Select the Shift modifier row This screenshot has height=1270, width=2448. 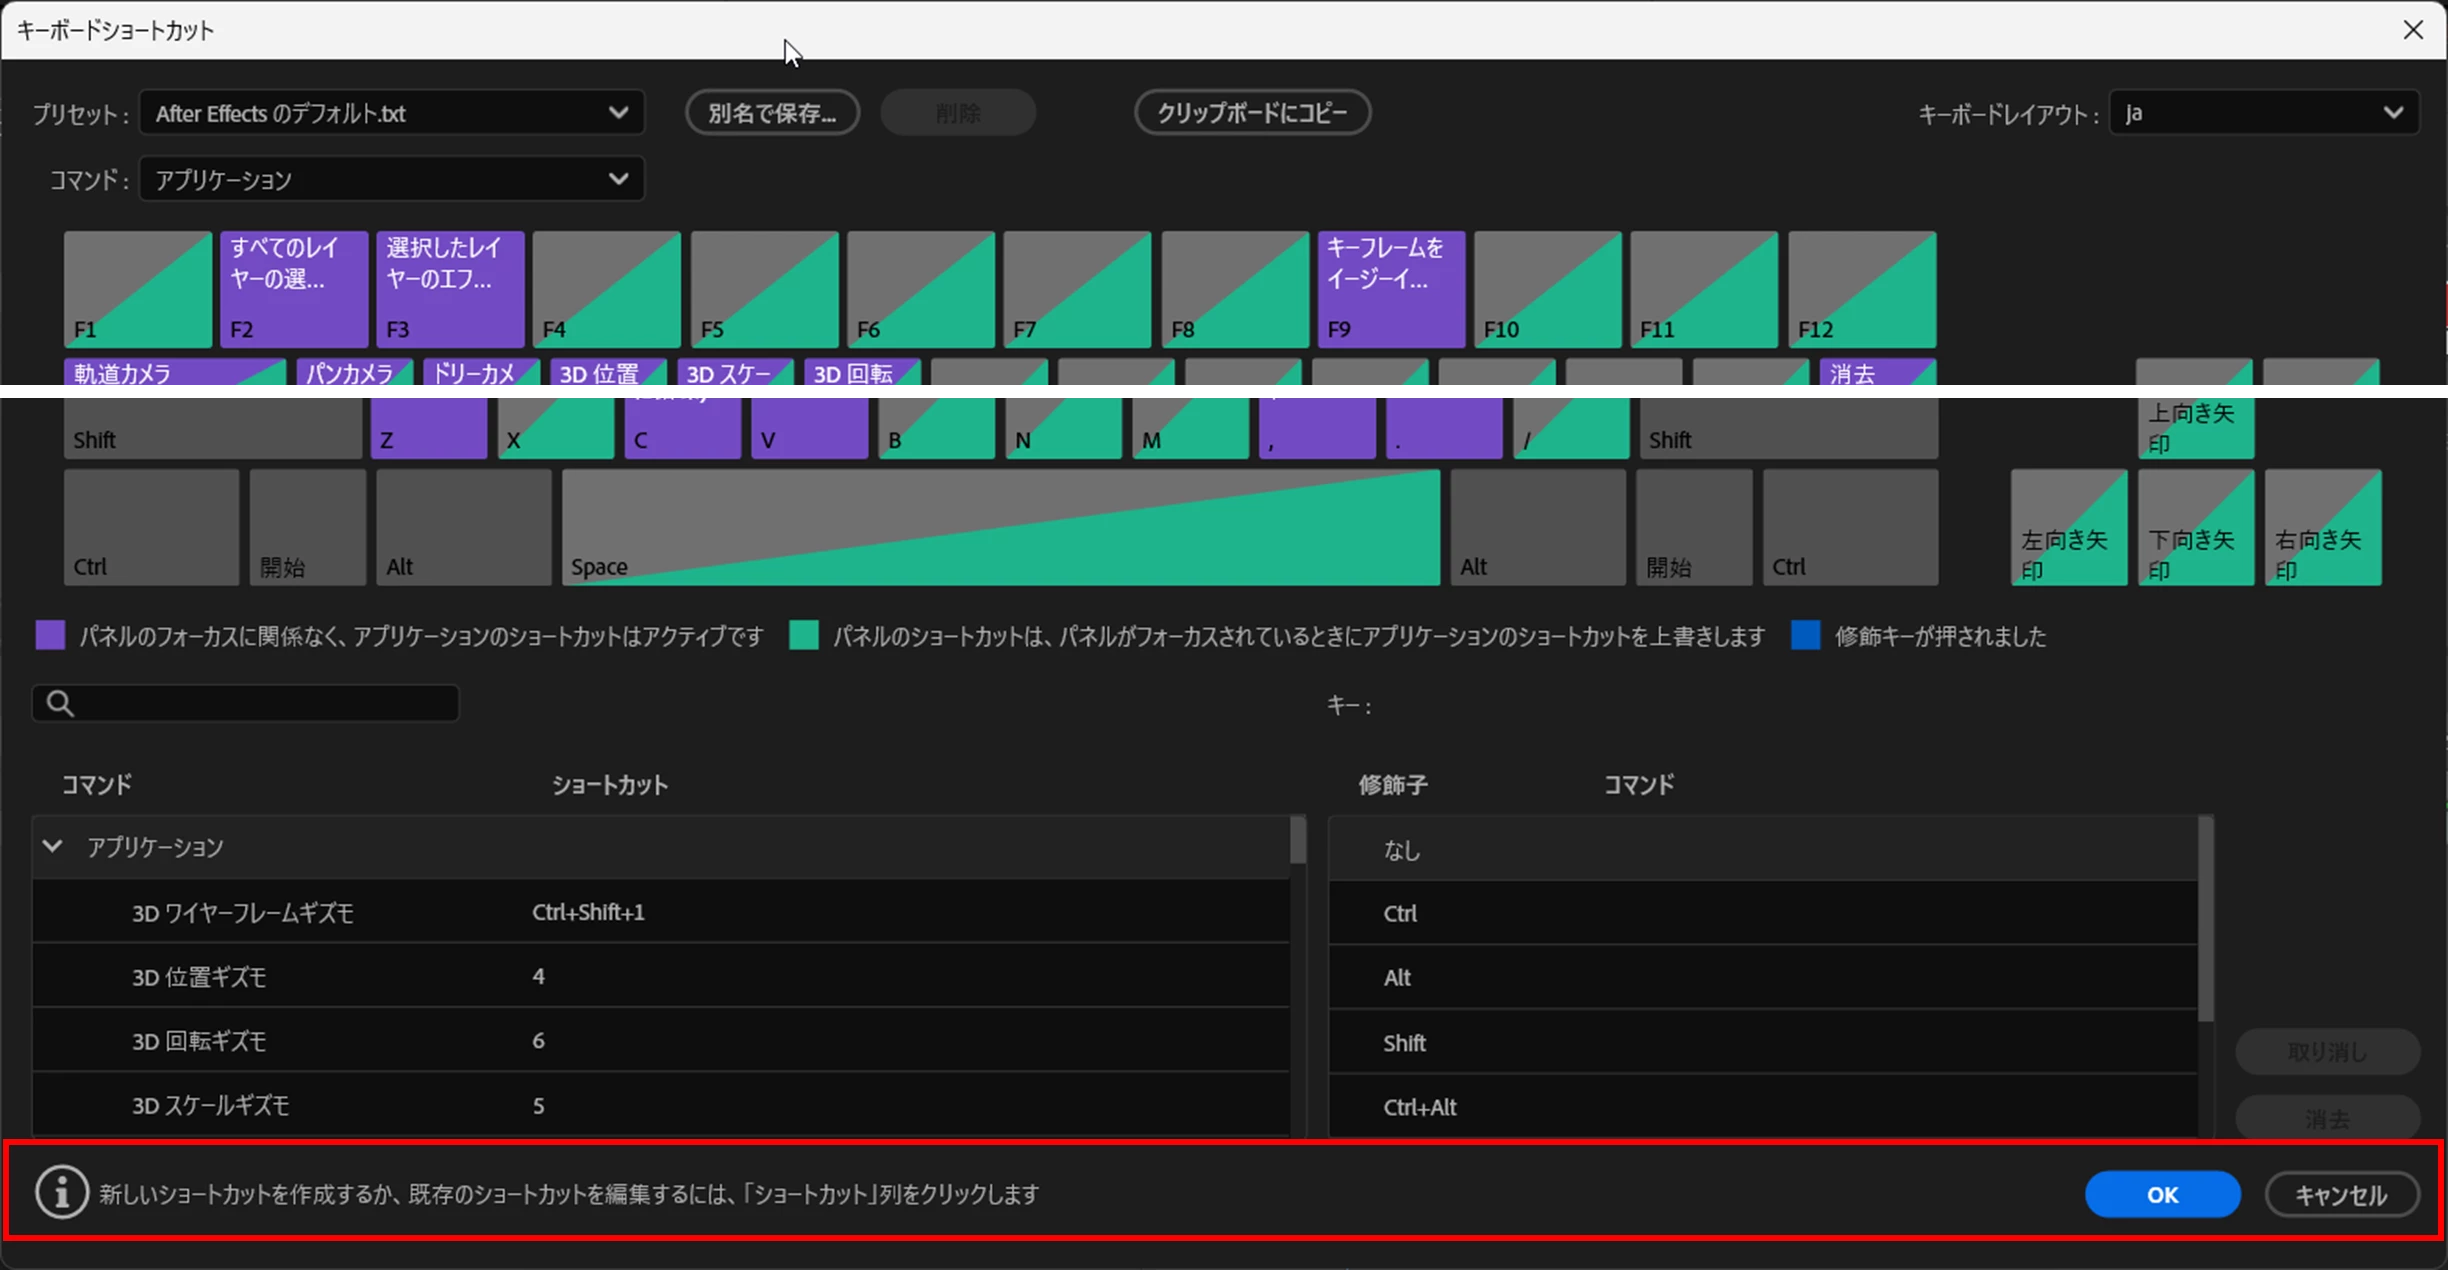pyautogui.click(x=1762, y=1042)
